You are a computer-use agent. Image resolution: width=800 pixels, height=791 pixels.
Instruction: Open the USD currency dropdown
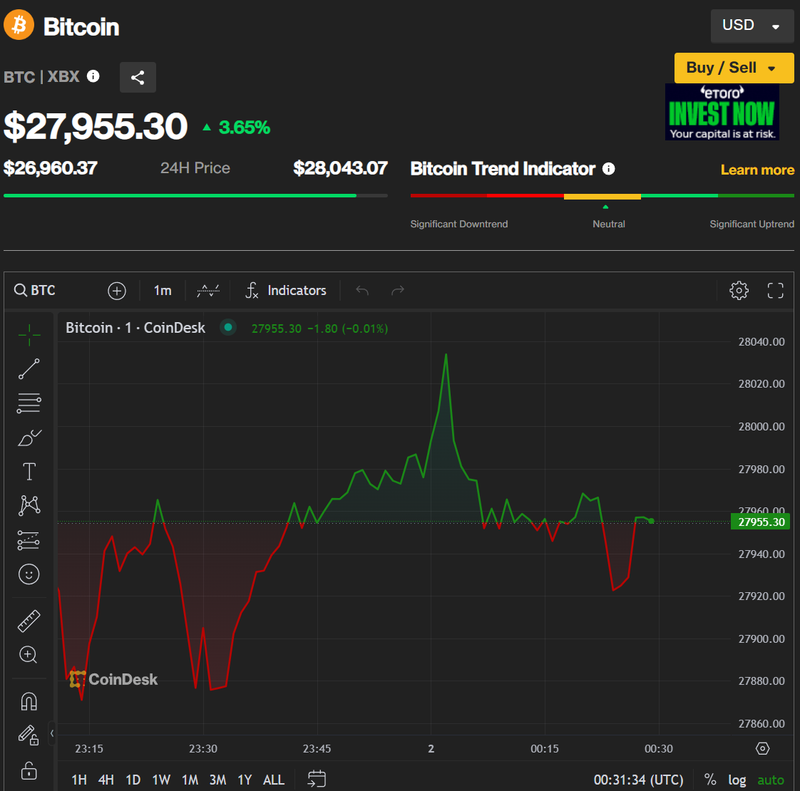[x=751, y=25]
